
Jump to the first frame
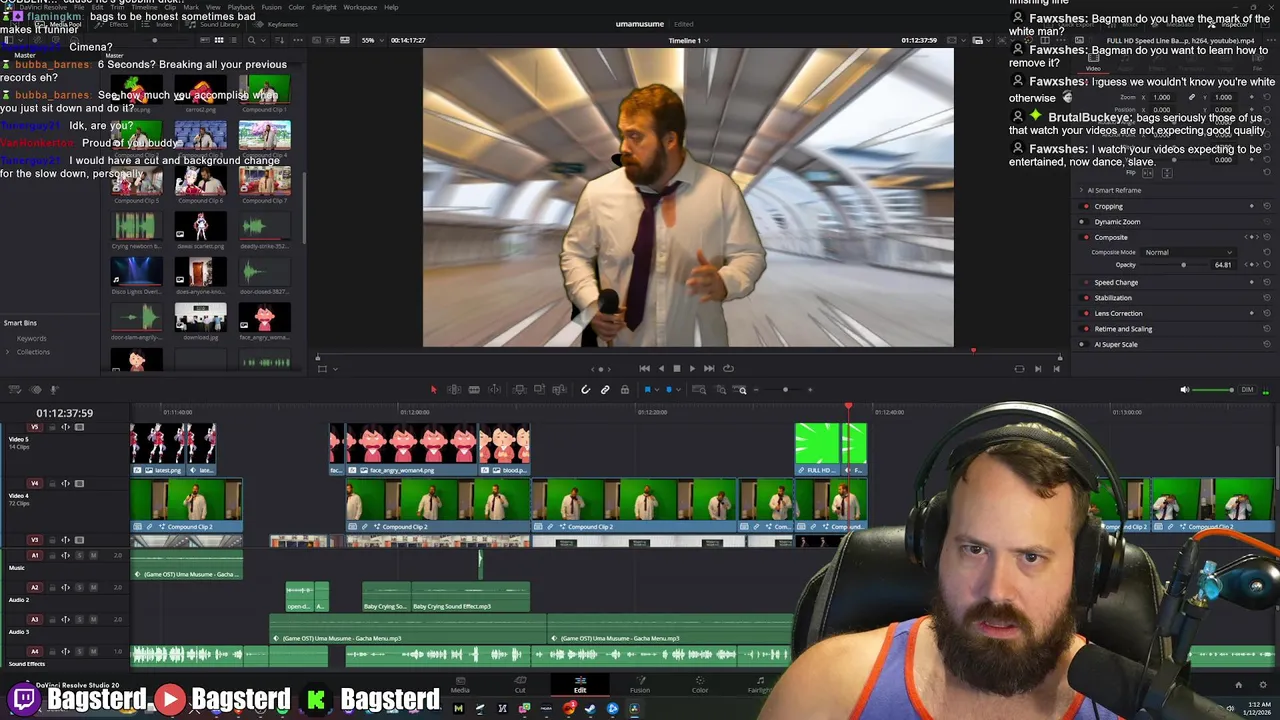pyautogui.click(x=644, y=368)
